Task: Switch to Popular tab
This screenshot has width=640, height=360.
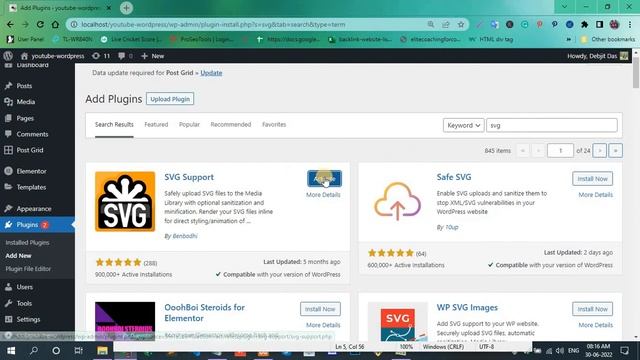Action: pyautogui.click(x=189, y=124)
